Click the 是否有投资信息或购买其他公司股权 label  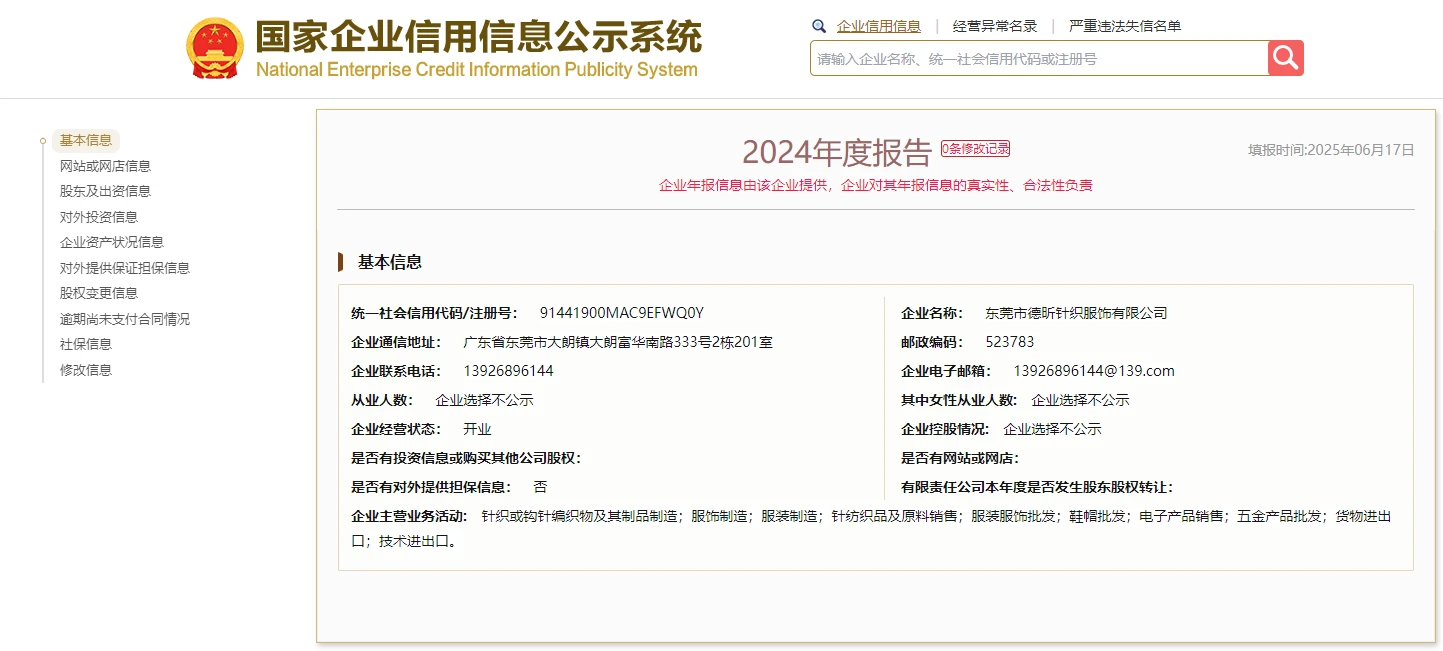[x=466, y=458]
